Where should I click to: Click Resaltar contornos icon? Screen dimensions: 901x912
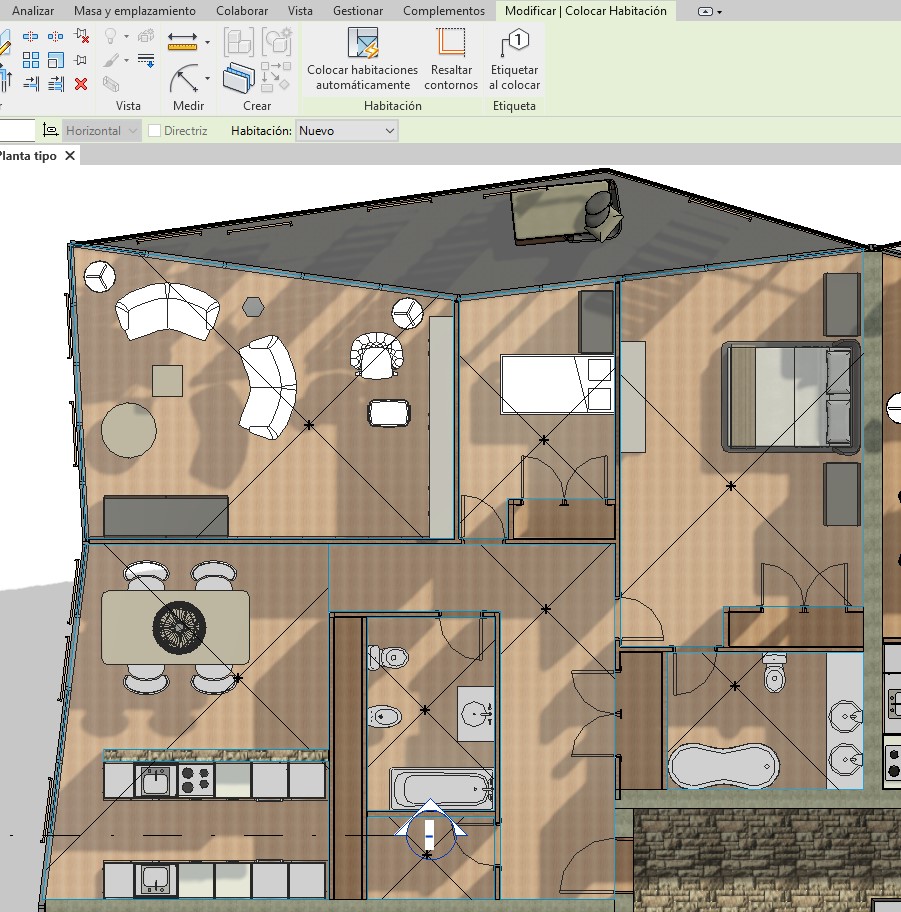pos(451,44)
